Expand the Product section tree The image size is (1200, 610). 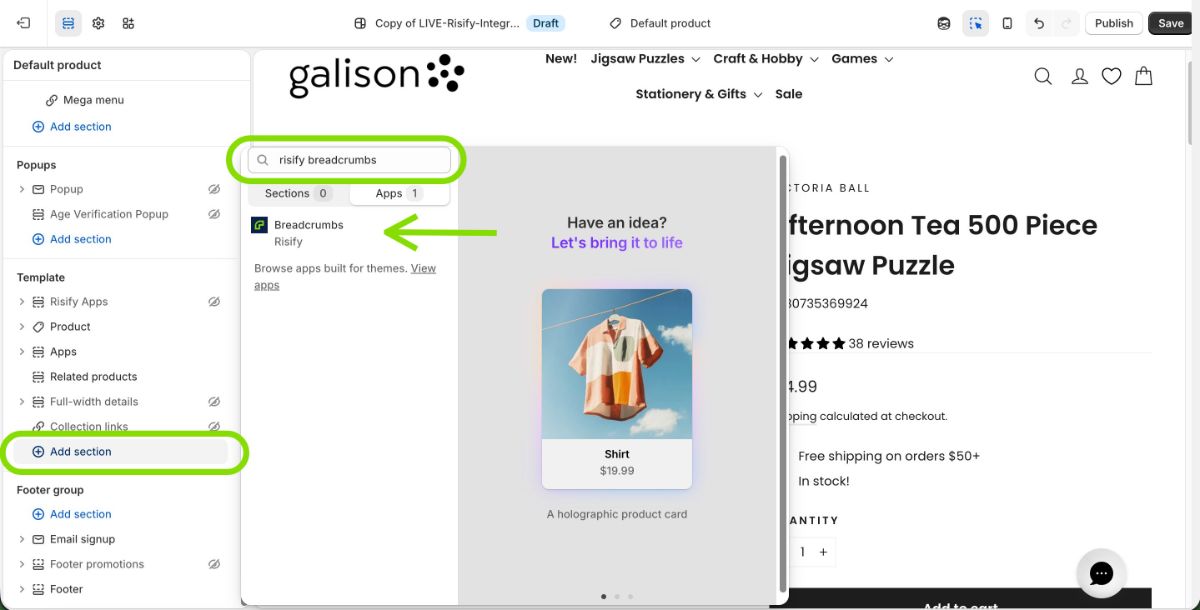point(22,327)
